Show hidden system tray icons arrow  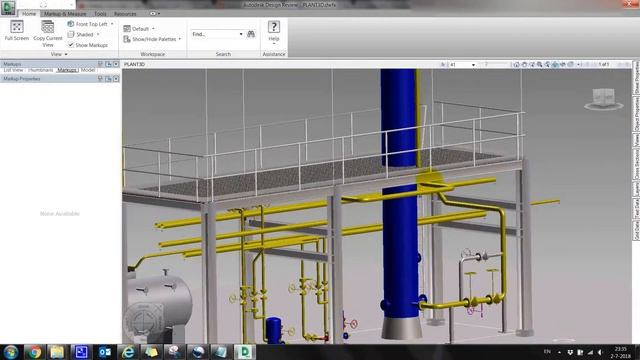pyautogui.click(x=560, y=352)
